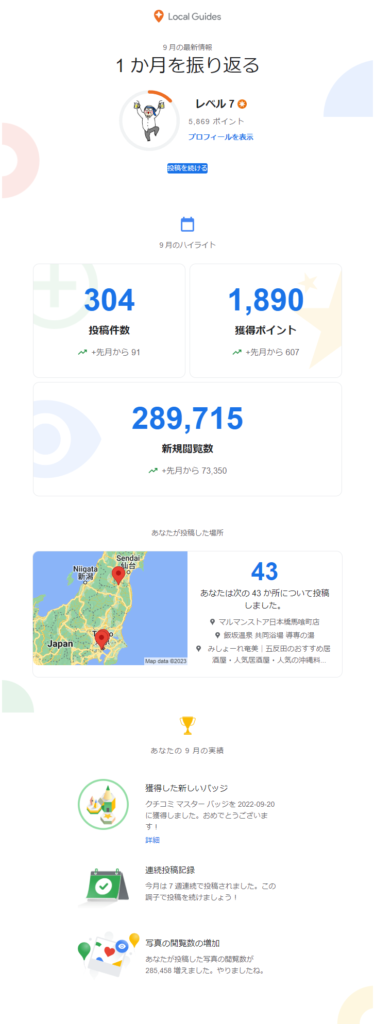Viewport: 375px width, 1024px height.
Task: Select the 1,890 獲得ポイント card
Action: (265, 321)
